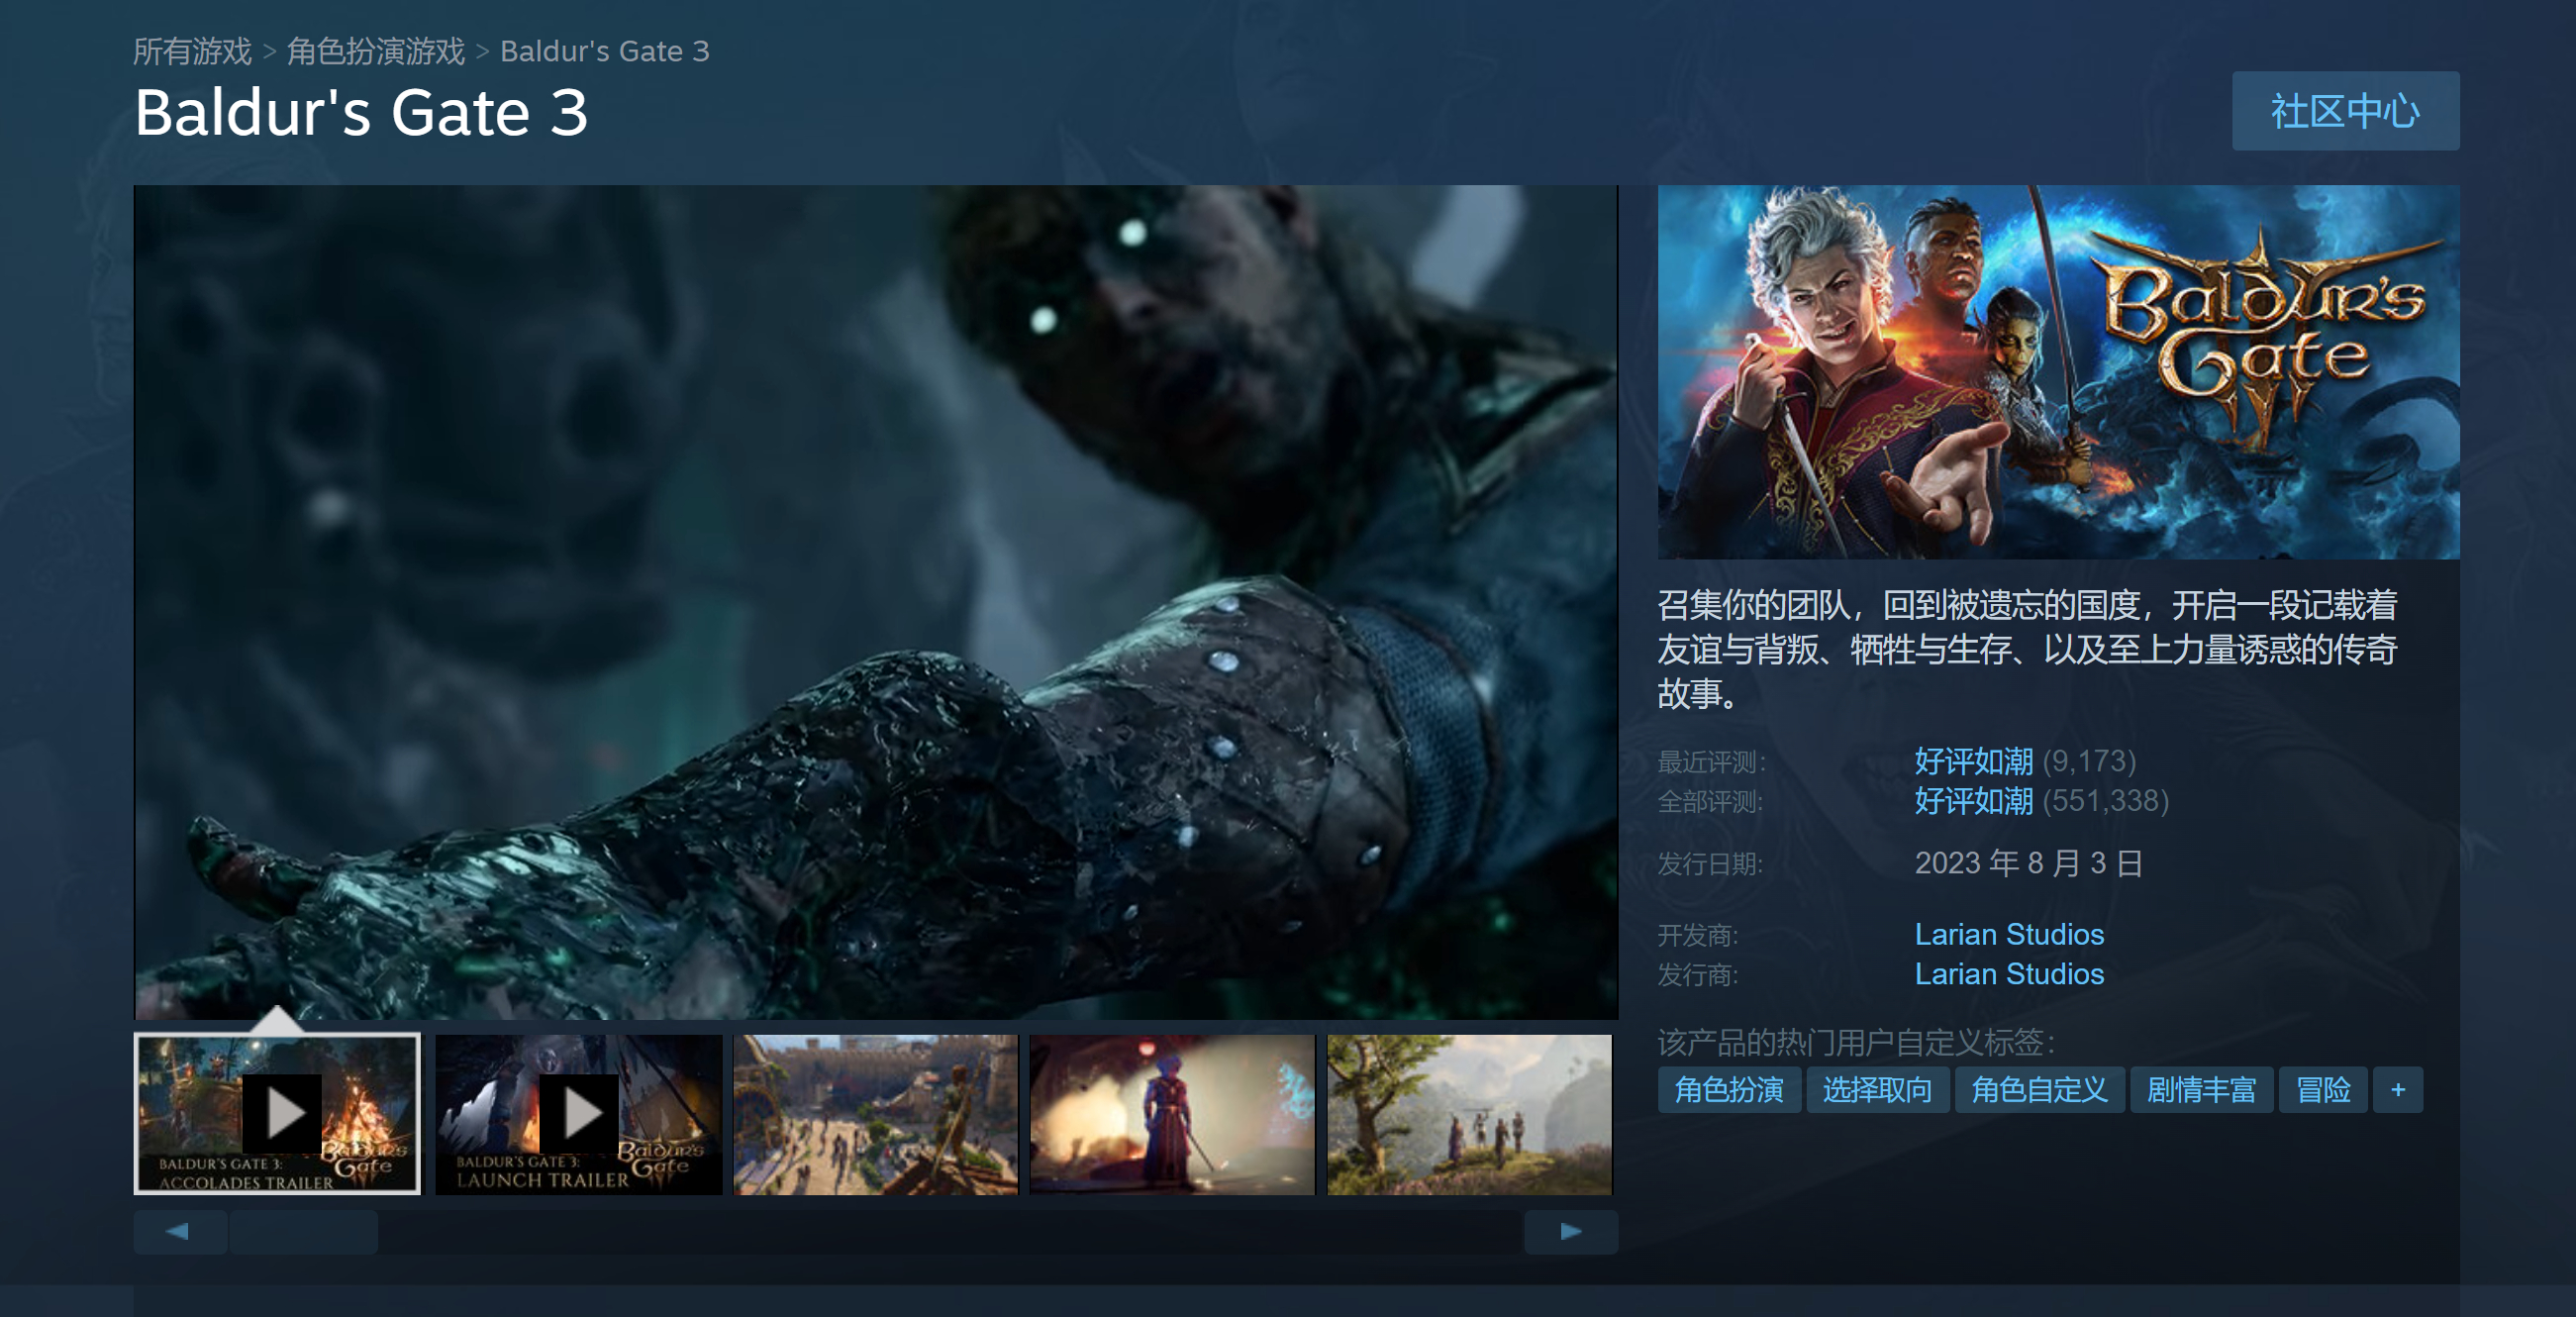
Task: Open the 所有游戏 breadcrumb link
Action: click(x=192, y=51)
